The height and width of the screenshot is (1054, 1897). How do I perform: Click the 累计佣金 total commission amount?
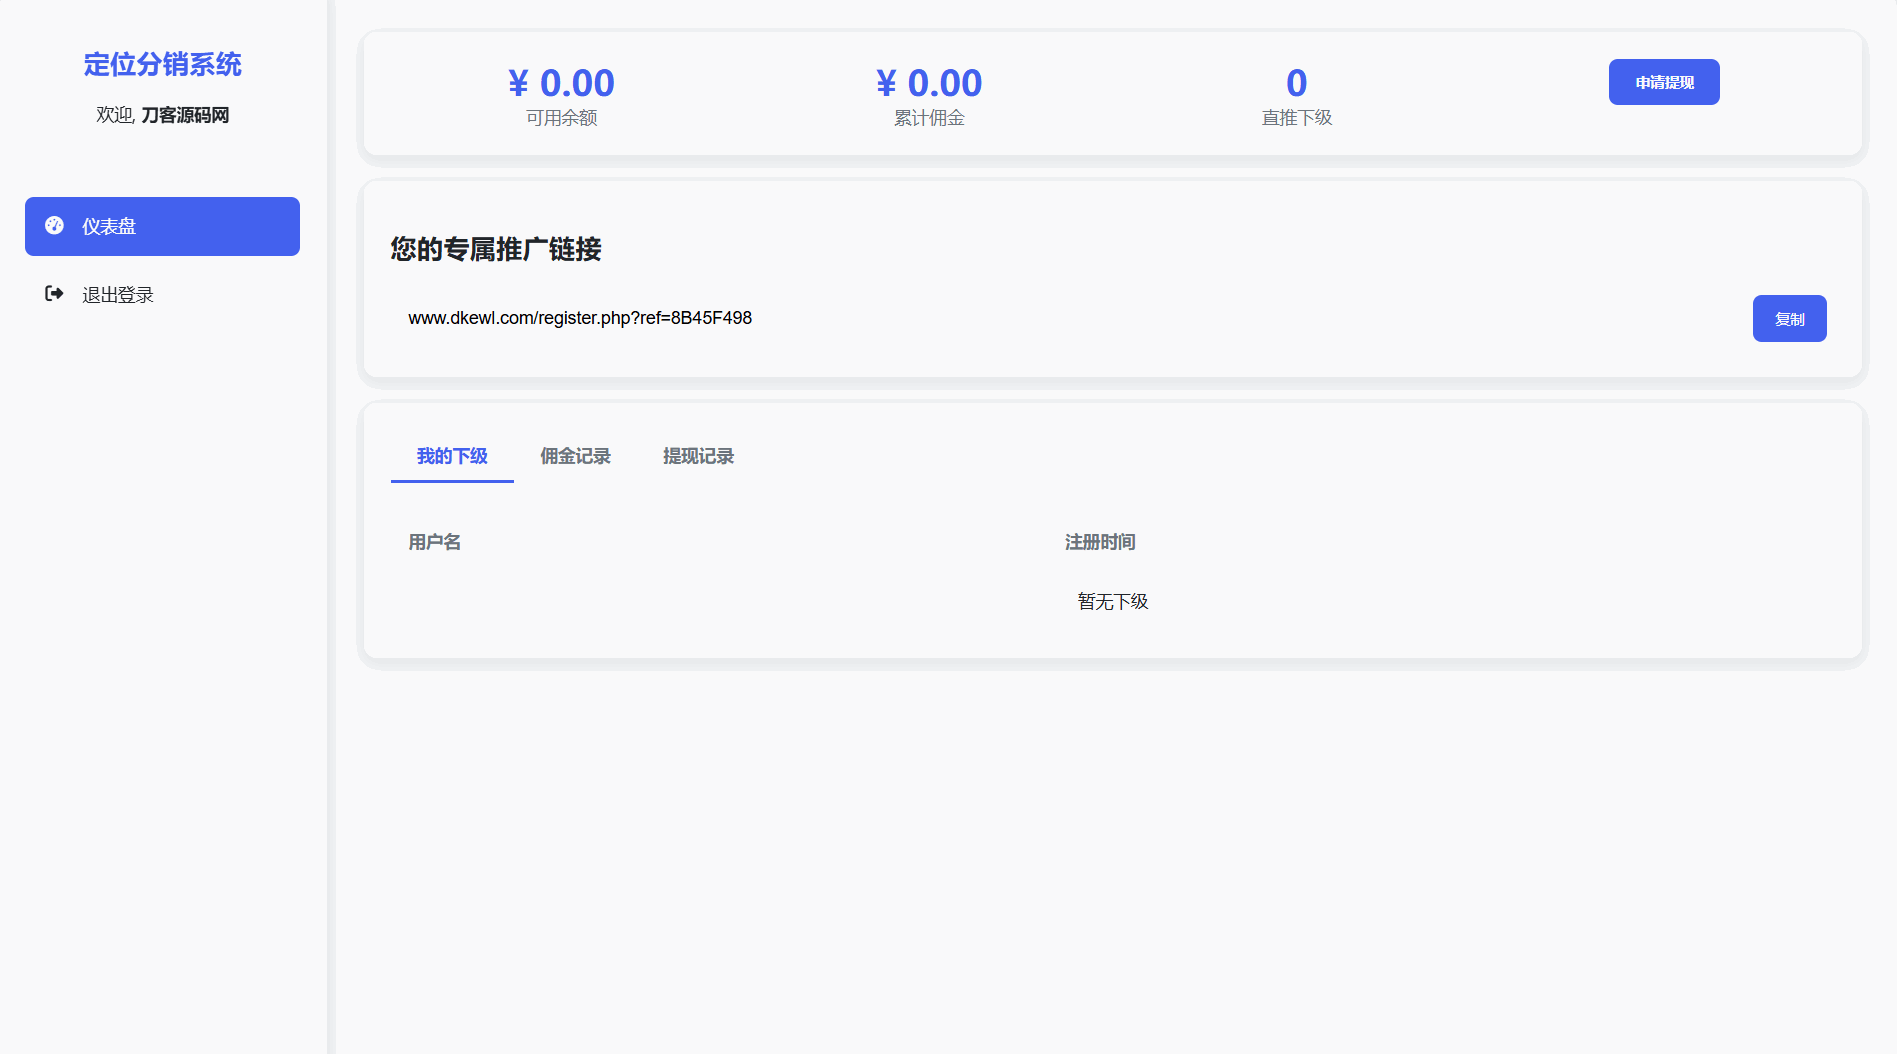929,83
